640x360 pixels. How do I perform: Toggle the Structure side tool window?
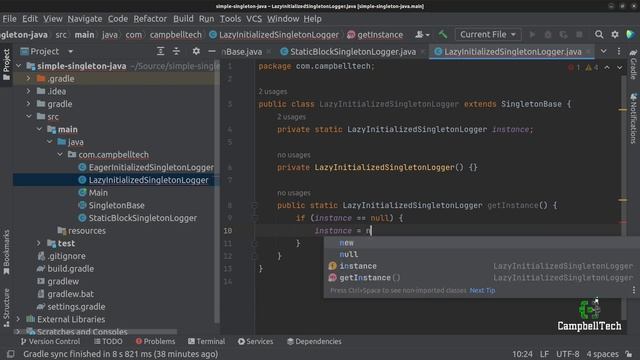(6, 308)
